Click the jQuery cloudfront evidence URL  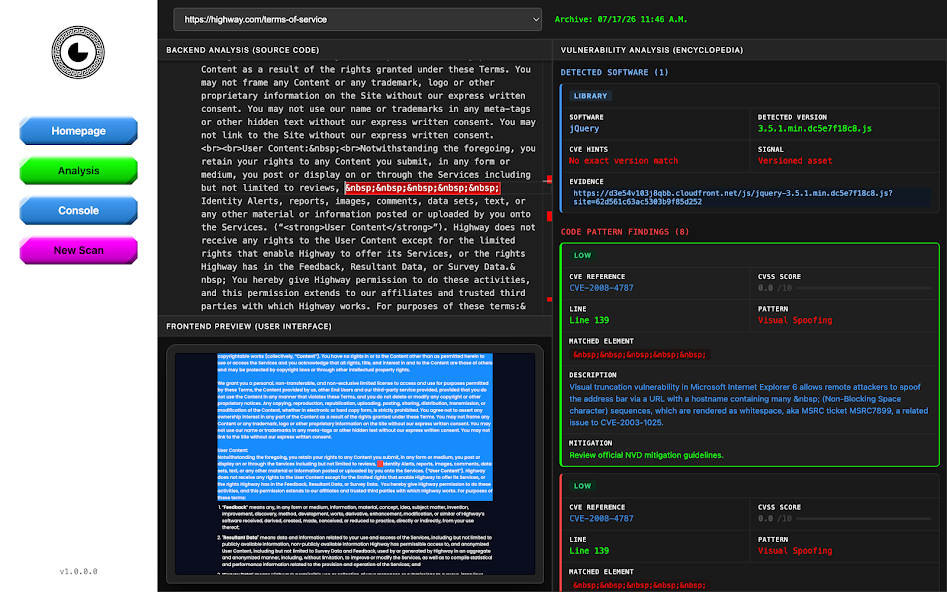(x=733, y=198)
